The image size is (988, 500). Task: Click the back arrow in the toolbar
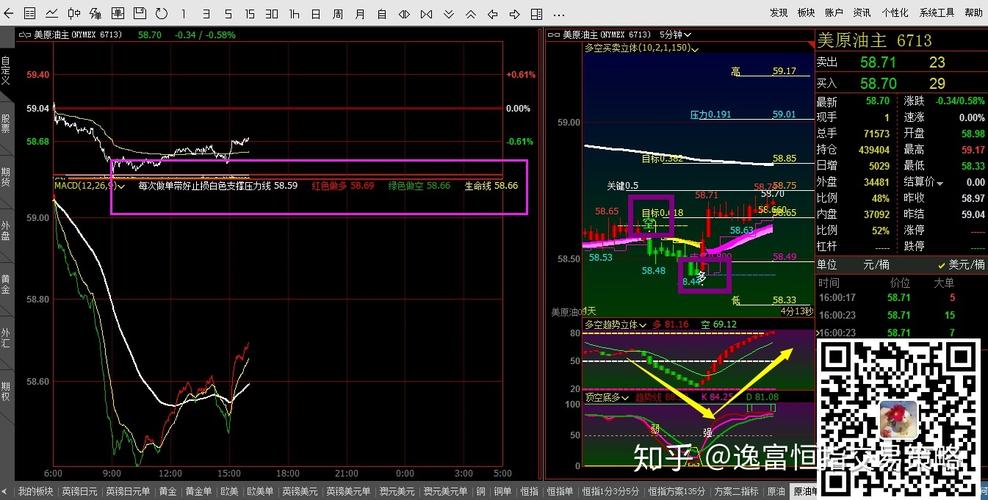(9, 14)
